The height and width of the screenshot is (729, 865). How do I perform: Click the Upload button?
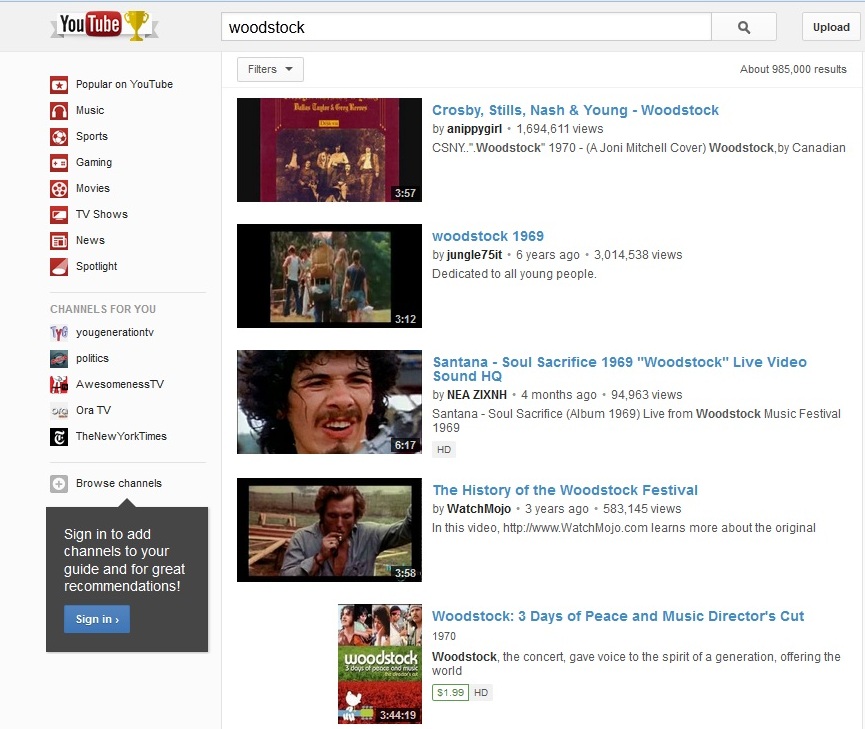coord(831,27)
